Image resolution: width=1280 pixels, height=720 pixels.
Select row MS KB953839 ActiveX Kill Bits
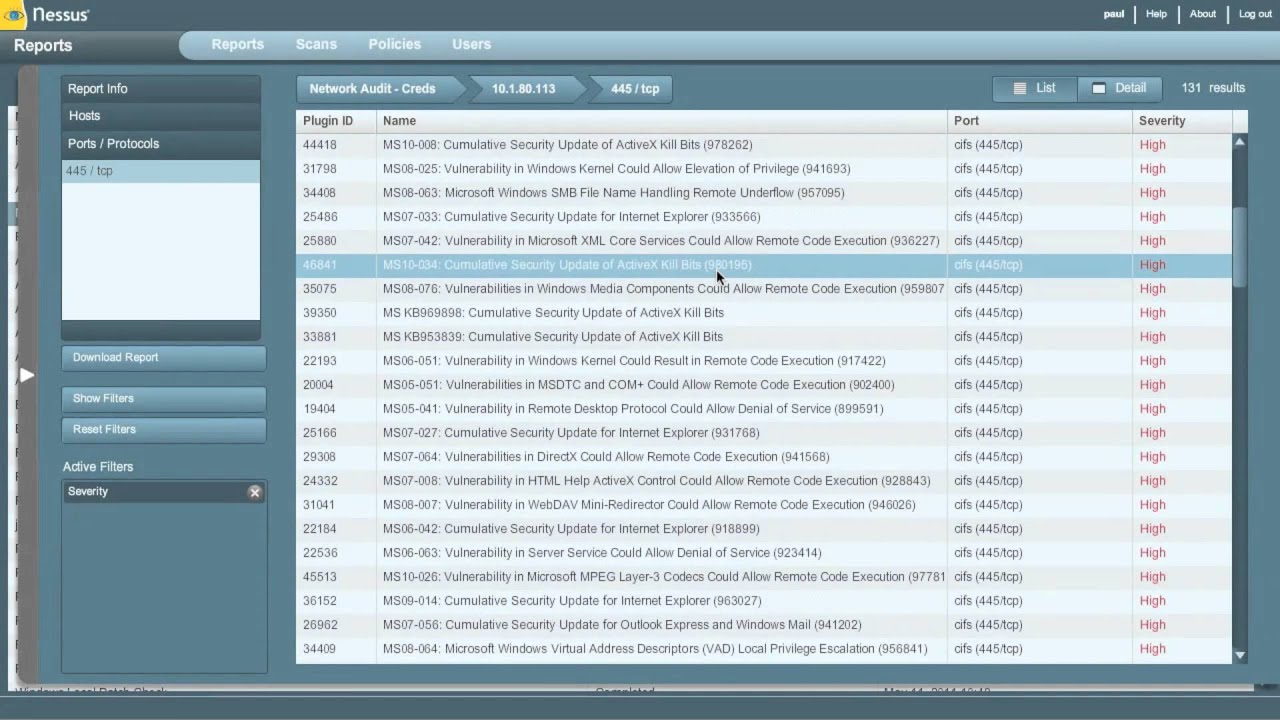point(764,337)
